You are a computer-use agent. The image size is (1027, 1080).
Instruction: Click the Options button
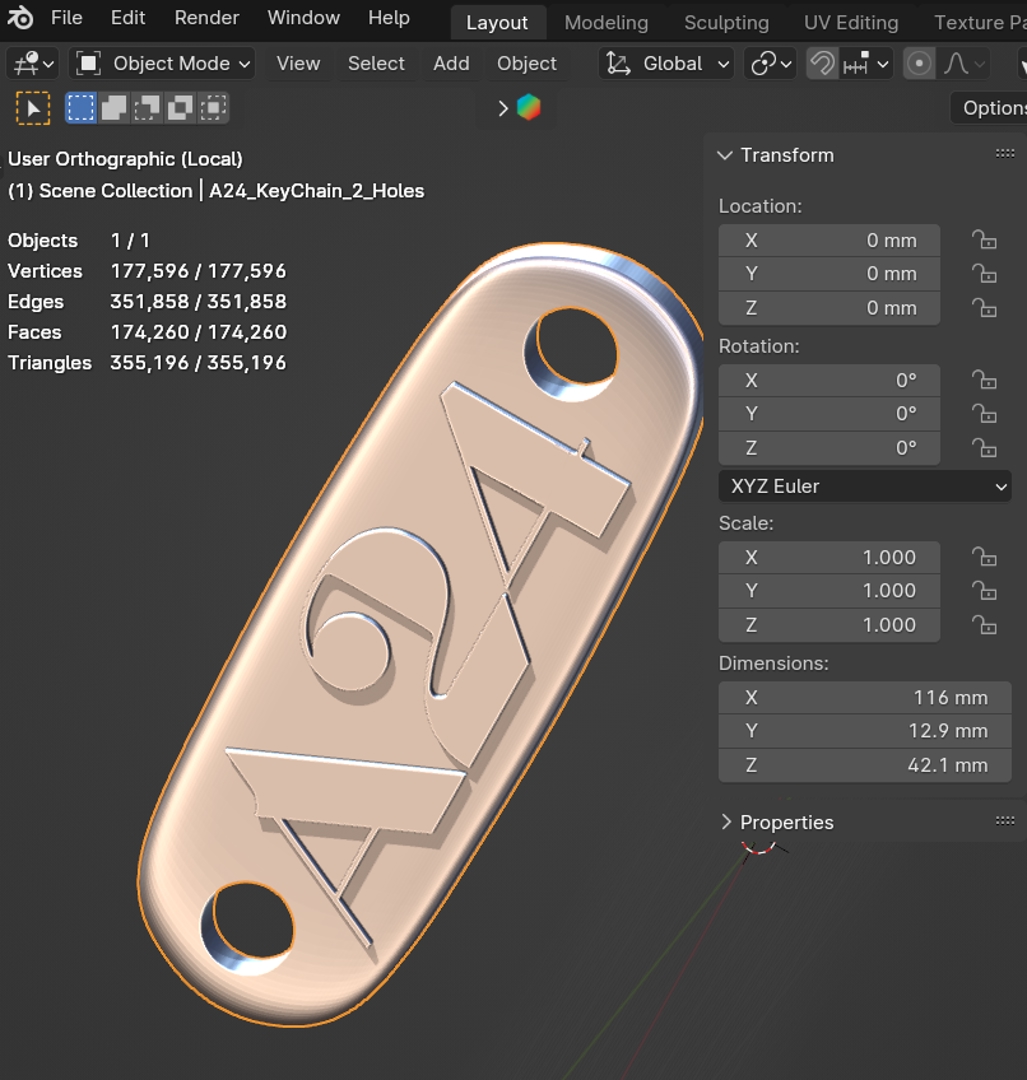click(x=992, y=108)
